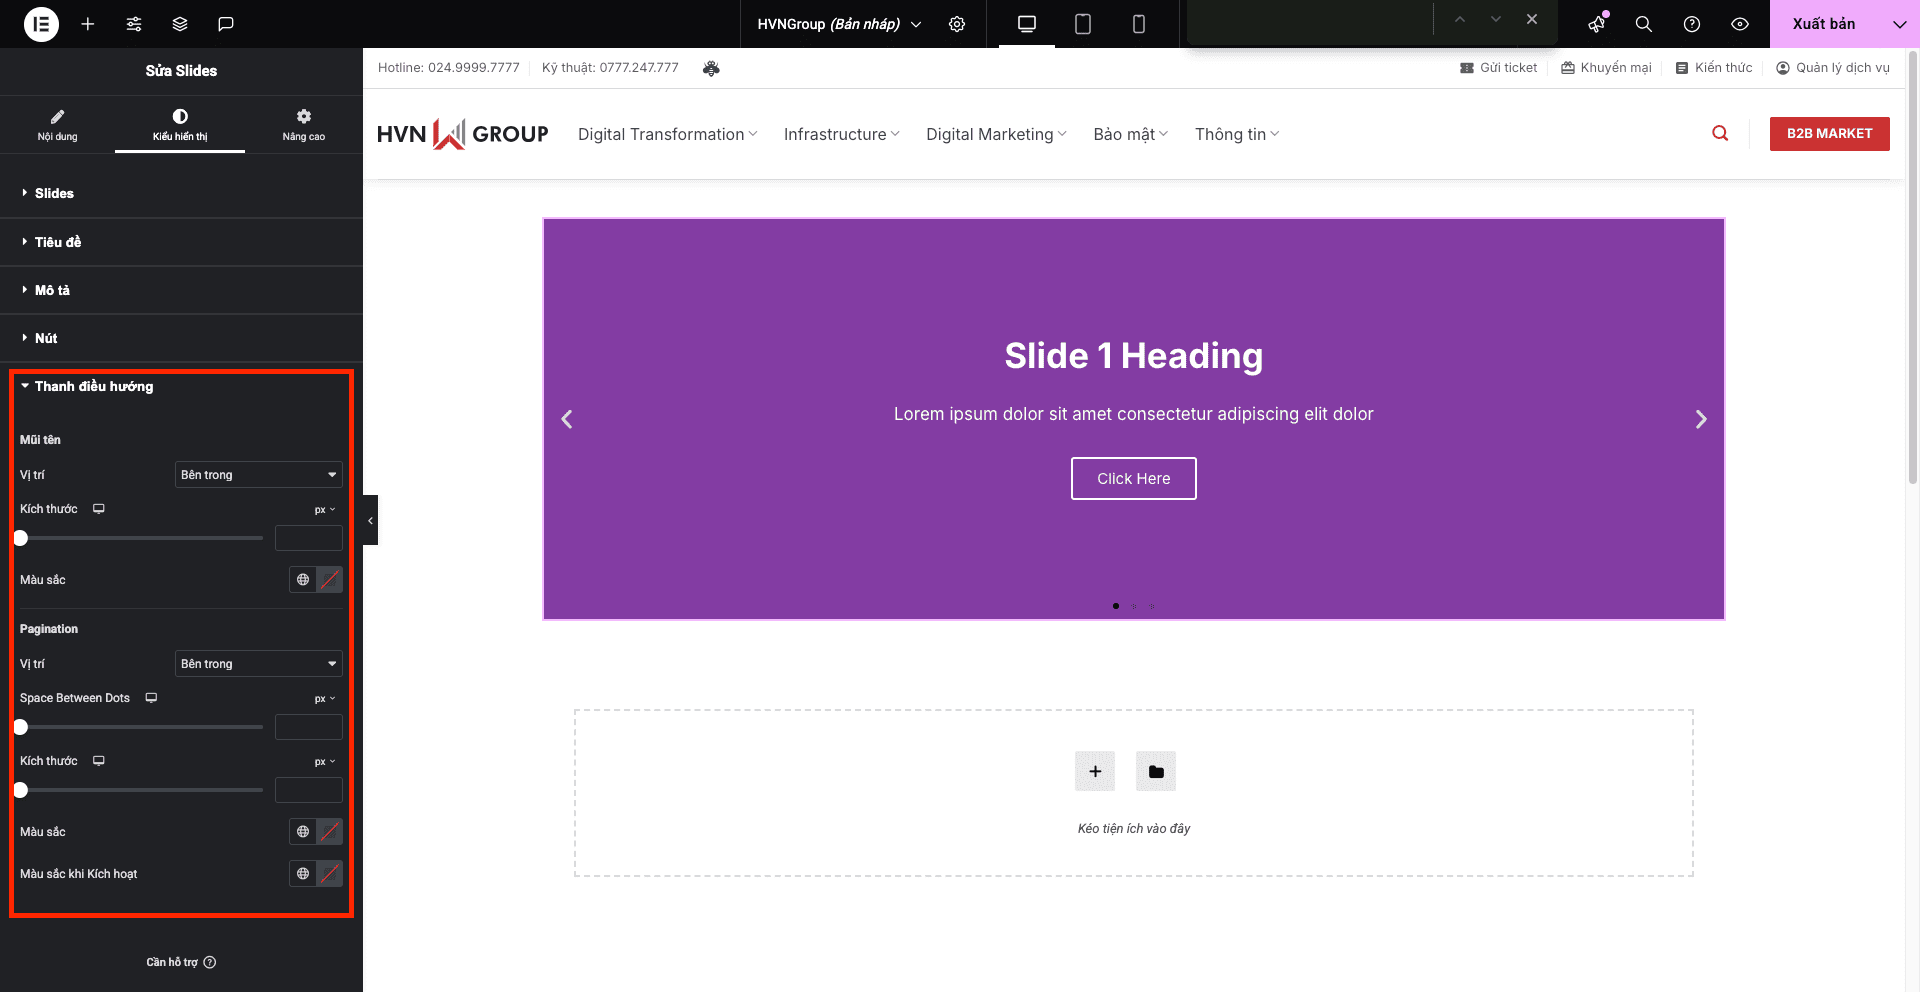Click the Elementor logo icon

pyautogui.click(x=41, y=24)
